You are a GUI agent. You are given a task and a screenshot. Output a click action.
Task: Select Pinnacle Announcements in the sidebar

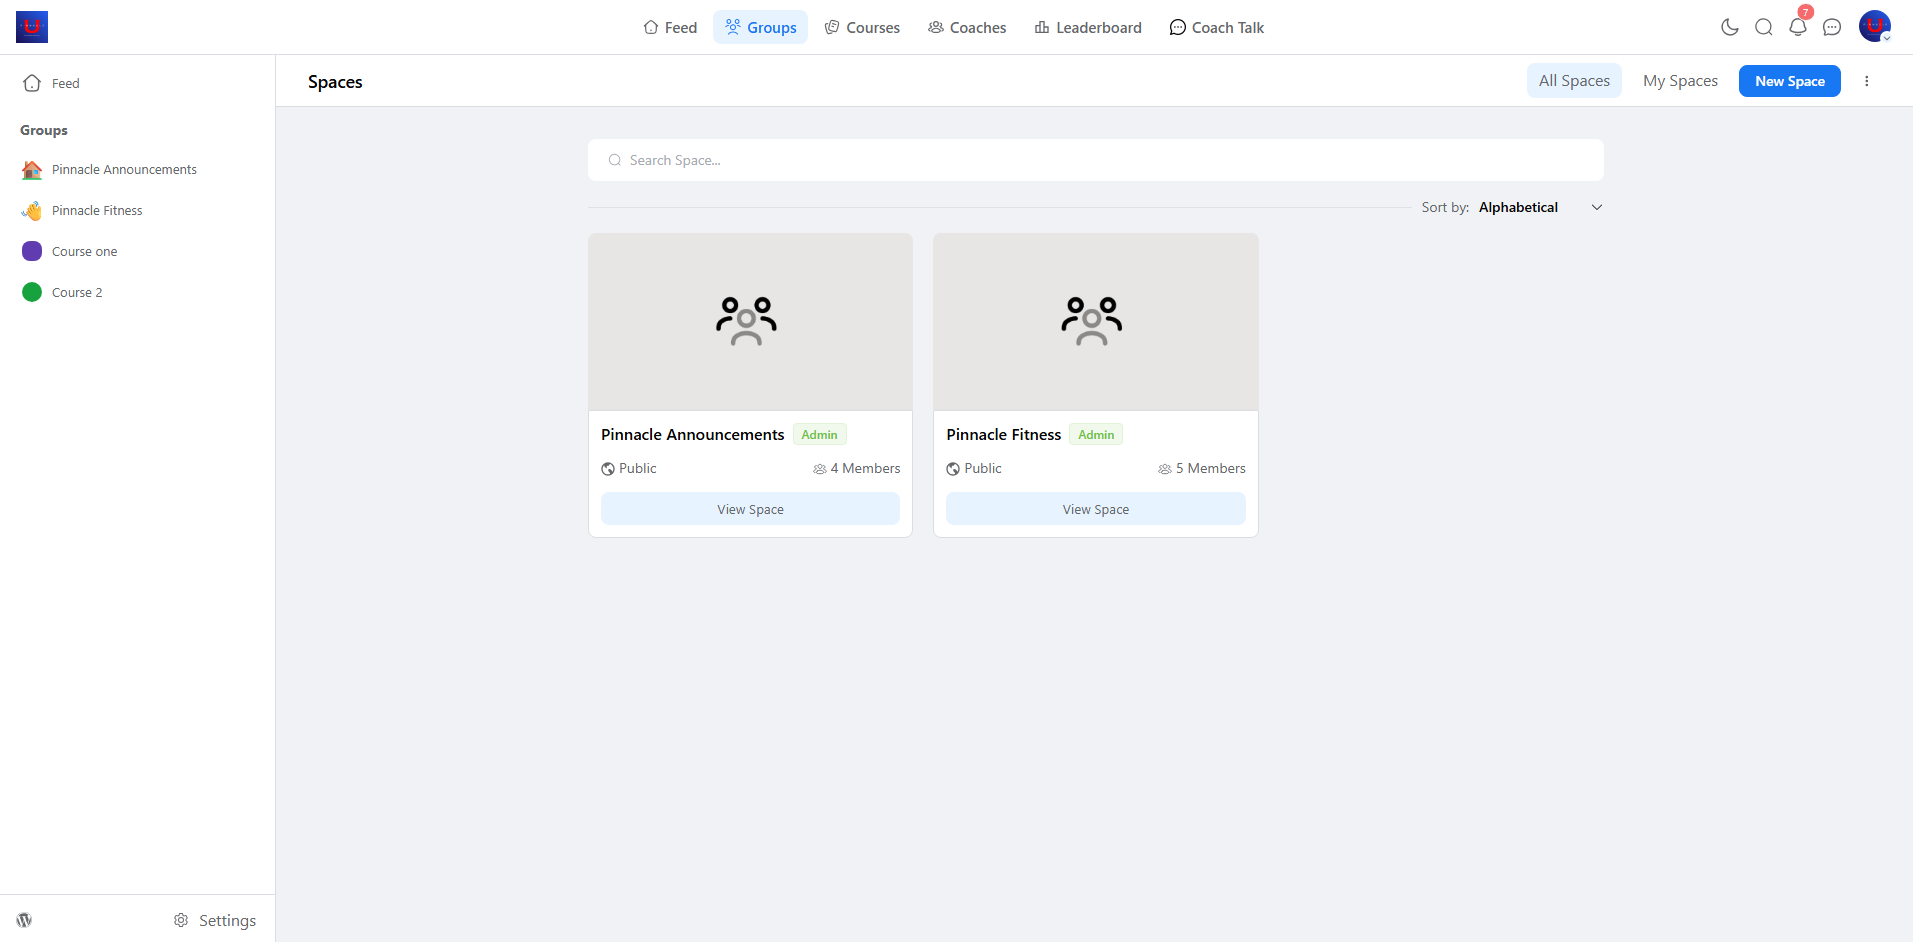124,170
